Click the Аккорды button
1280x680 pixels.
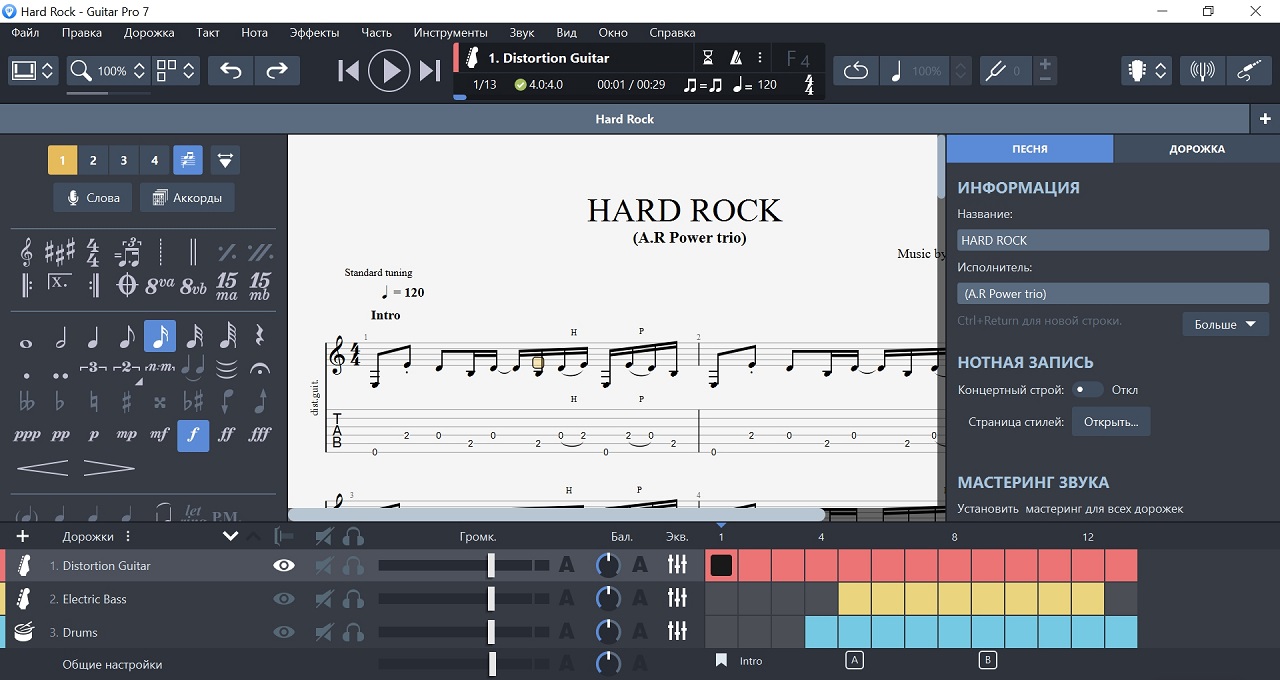pos(187,198)
